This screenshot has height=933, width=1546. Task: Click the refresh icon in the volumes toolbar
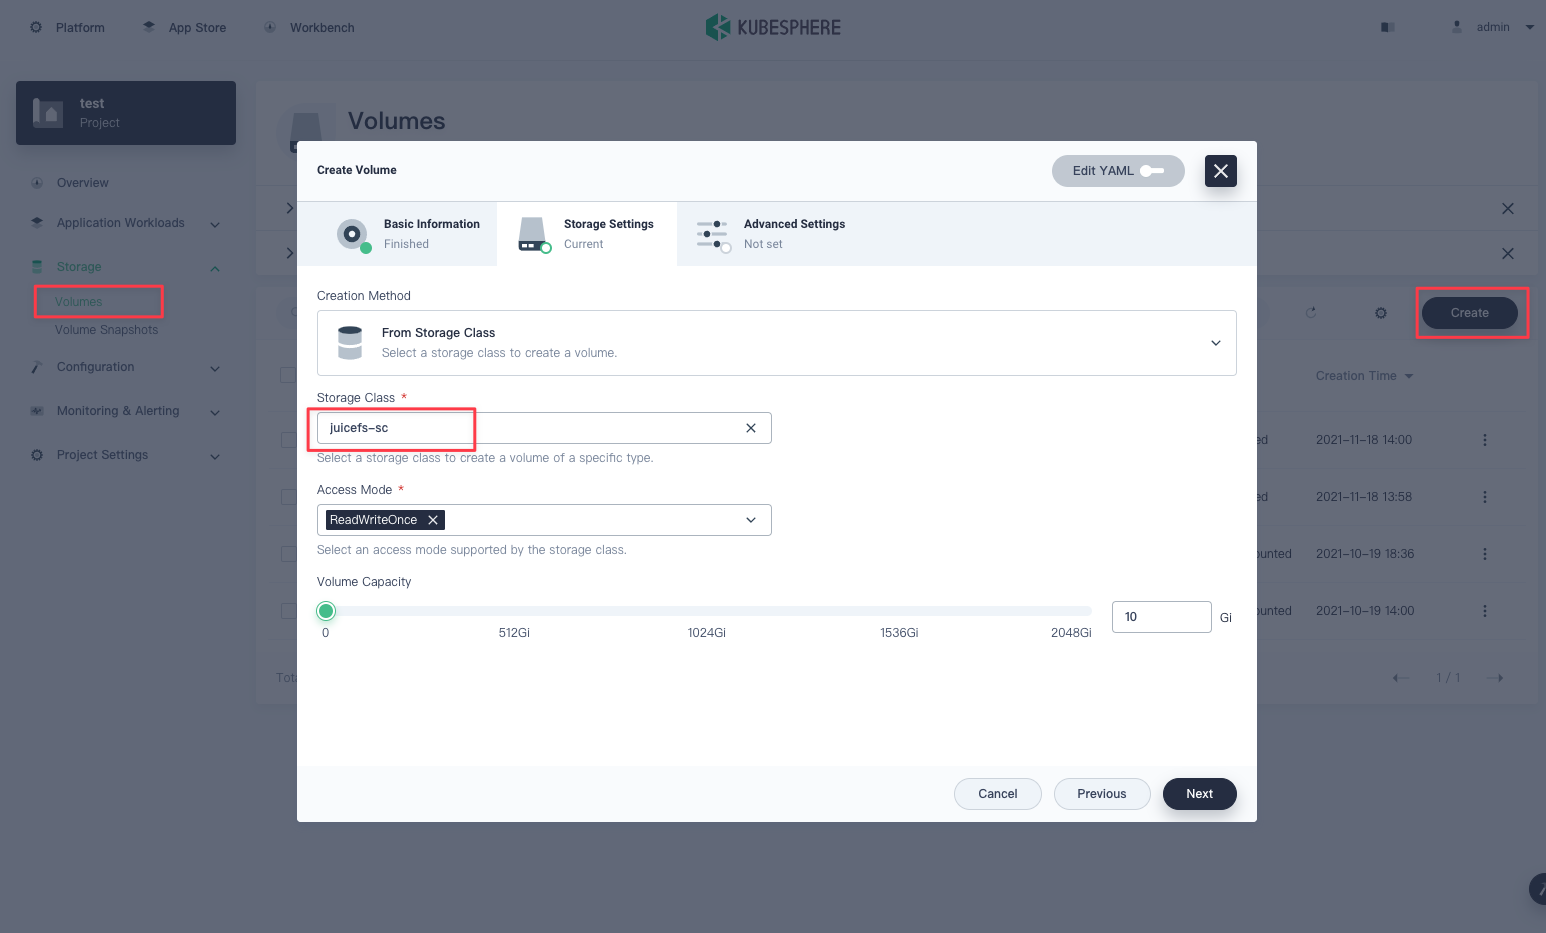pos(1310,313)
